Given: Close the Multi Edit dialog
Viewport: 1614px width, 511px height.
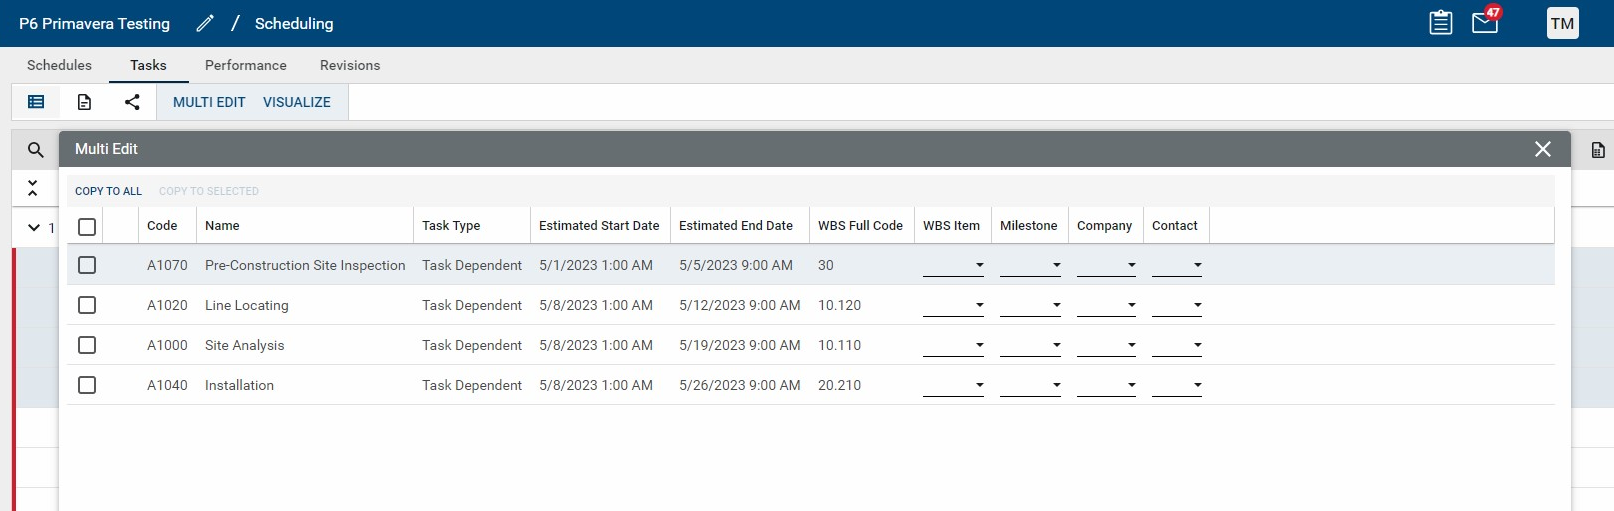Looking at the screenshot, I should pyautogui.click(x=1543, y=149).
